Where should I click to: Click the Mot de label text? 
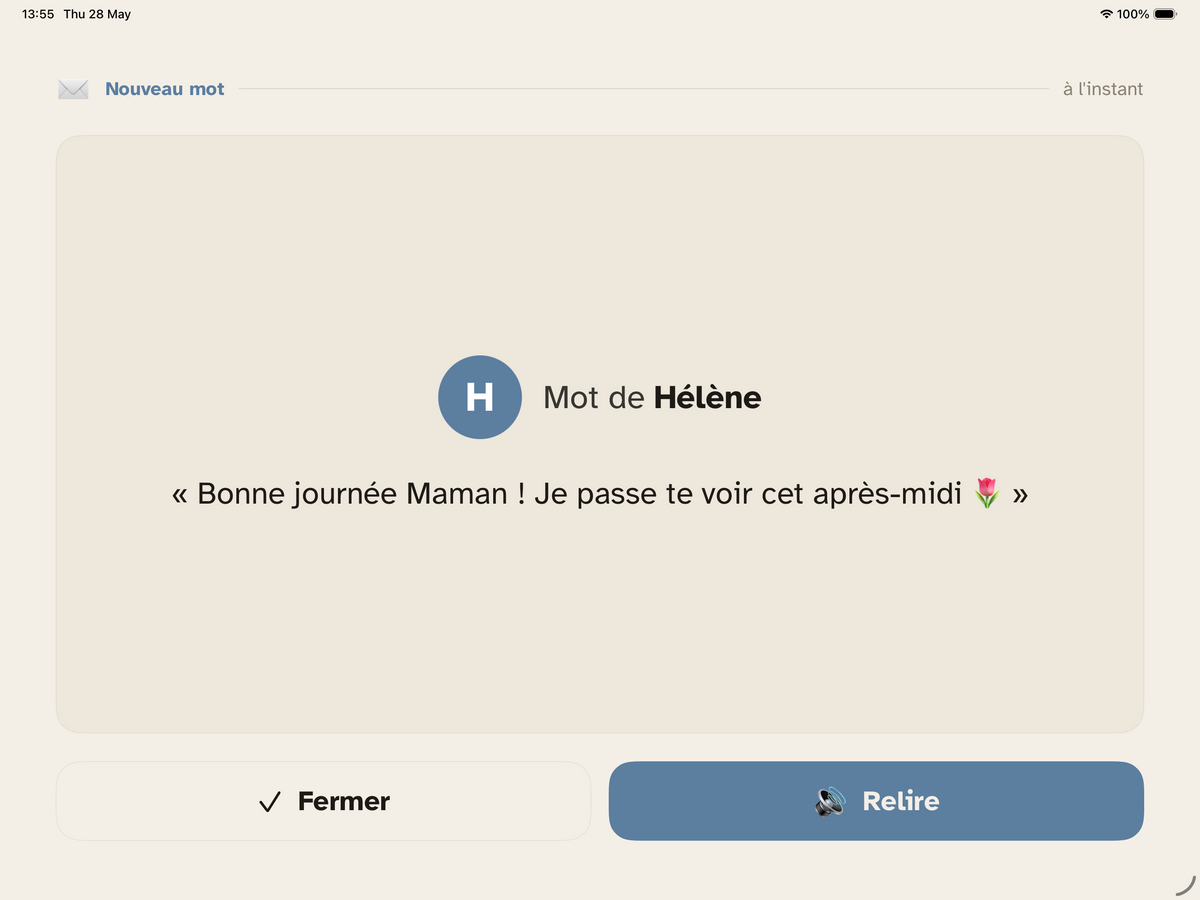pyautogui.click(x=594, y=397)
